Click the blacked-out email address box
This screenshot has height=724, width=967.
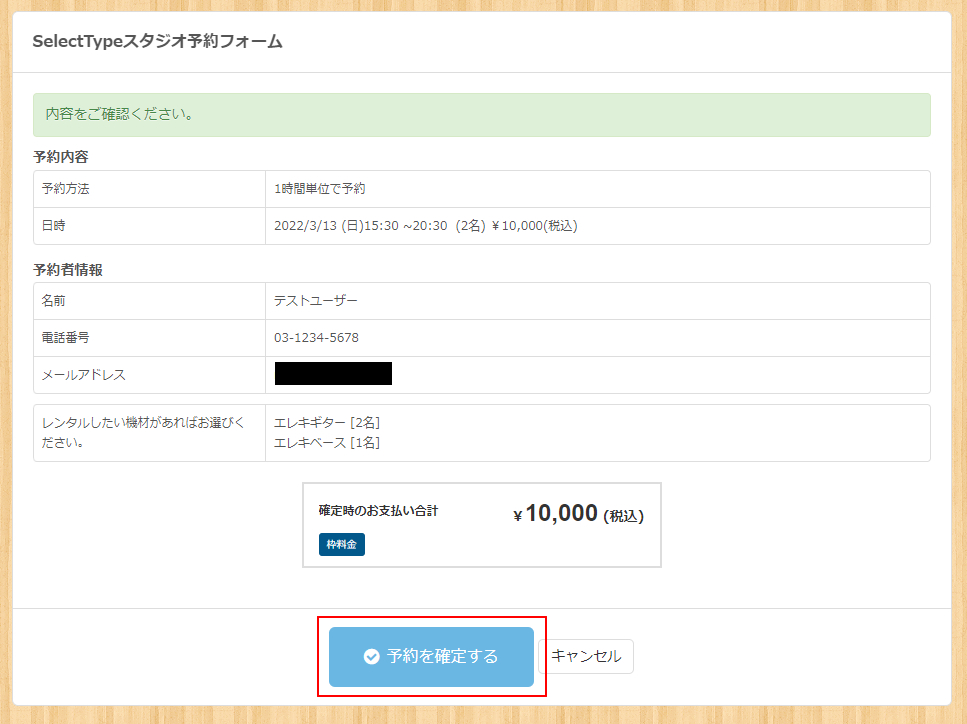coord(333,374)
